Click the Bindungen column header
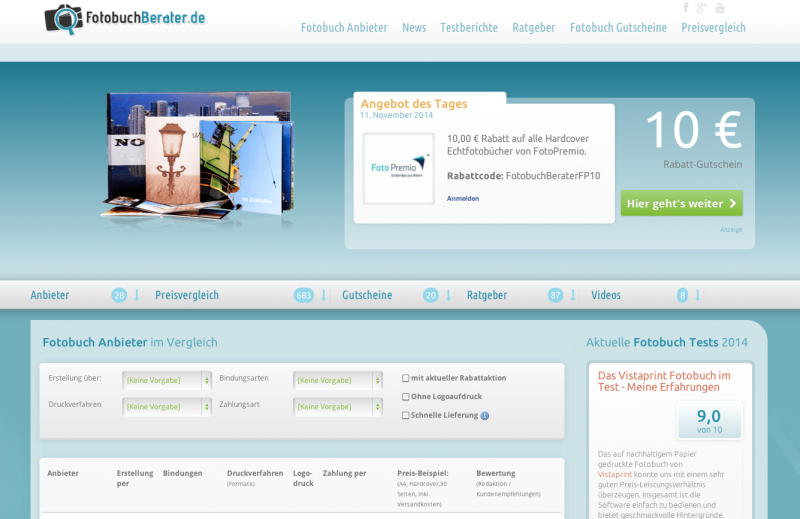 click(183, 473)
